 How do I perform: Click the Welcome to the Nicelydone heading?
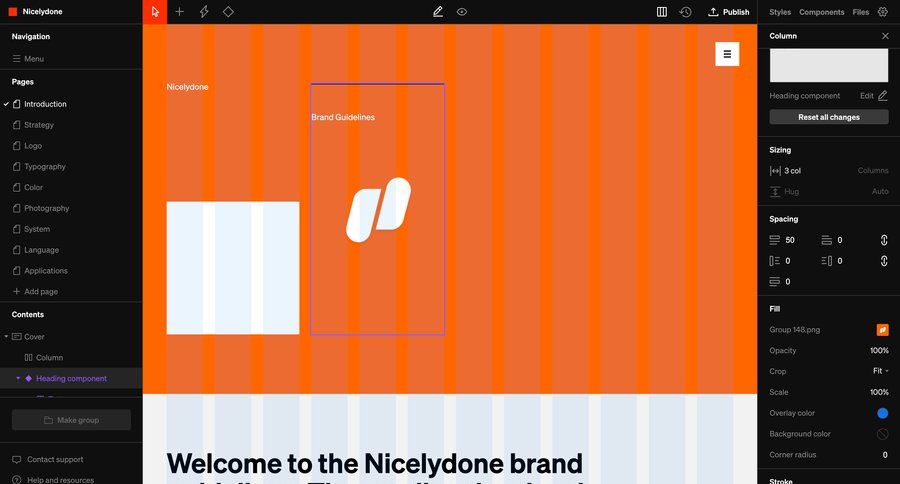(375, 466)
